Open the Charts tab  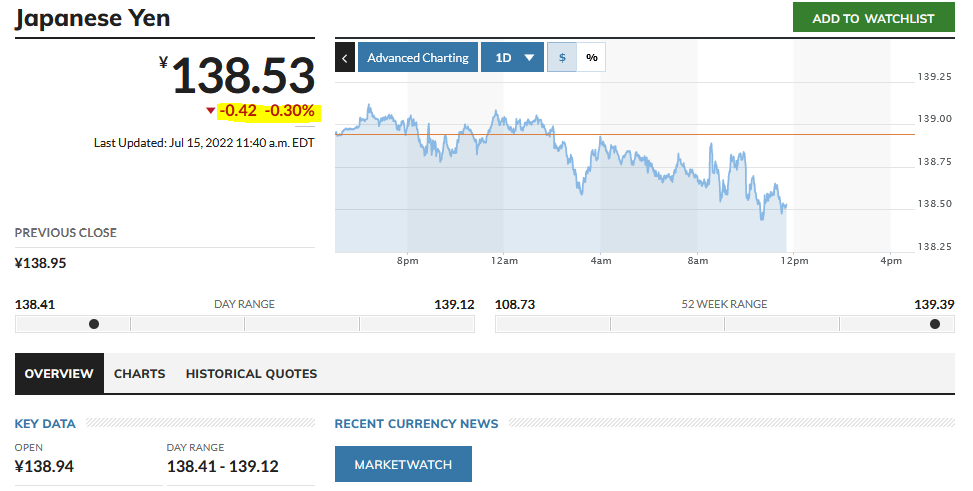click(140, 374)
